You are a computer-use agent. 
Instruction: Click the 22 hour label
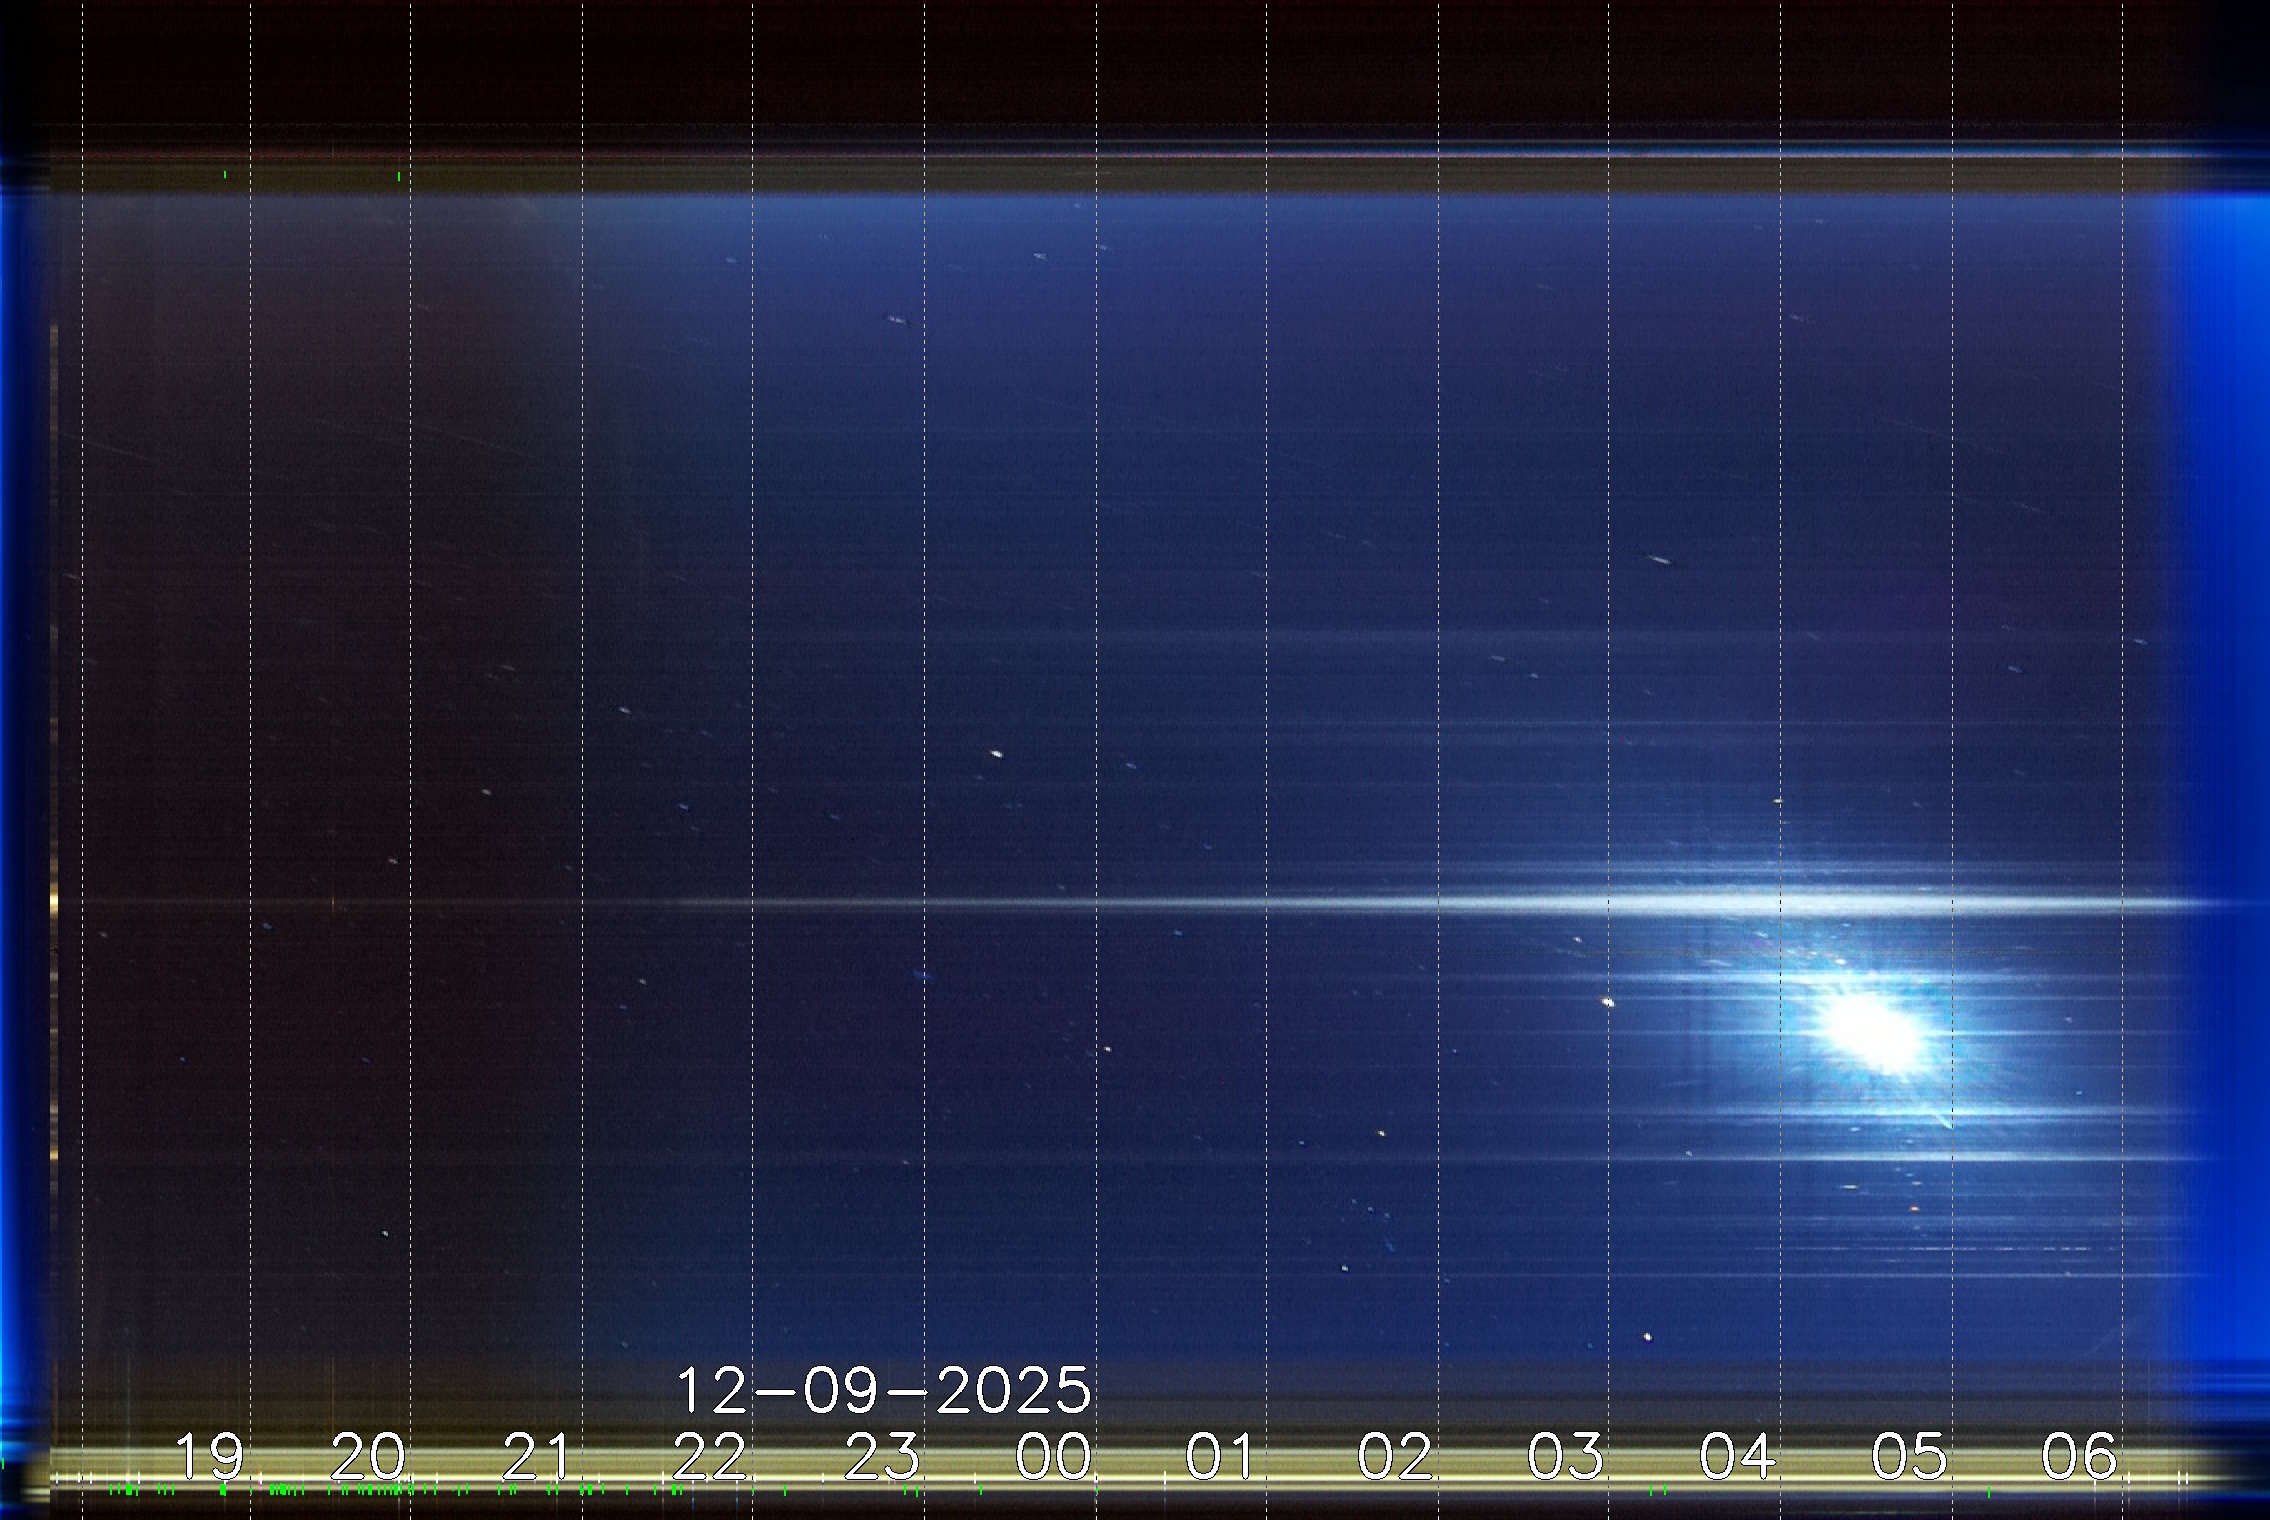pyautogui.click(x=709, y=1455)
